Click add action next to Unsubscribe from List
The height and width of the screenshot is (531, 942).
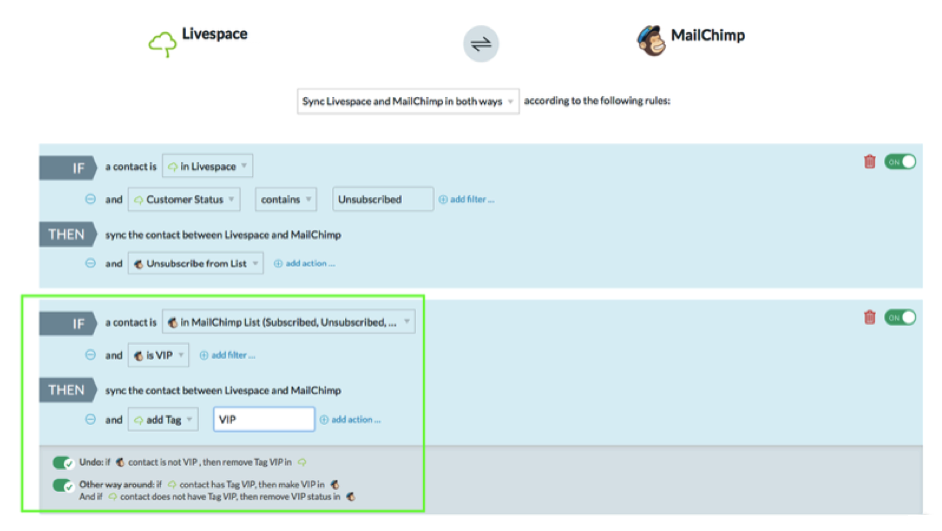pyautogui.click(x=305, y=263)
